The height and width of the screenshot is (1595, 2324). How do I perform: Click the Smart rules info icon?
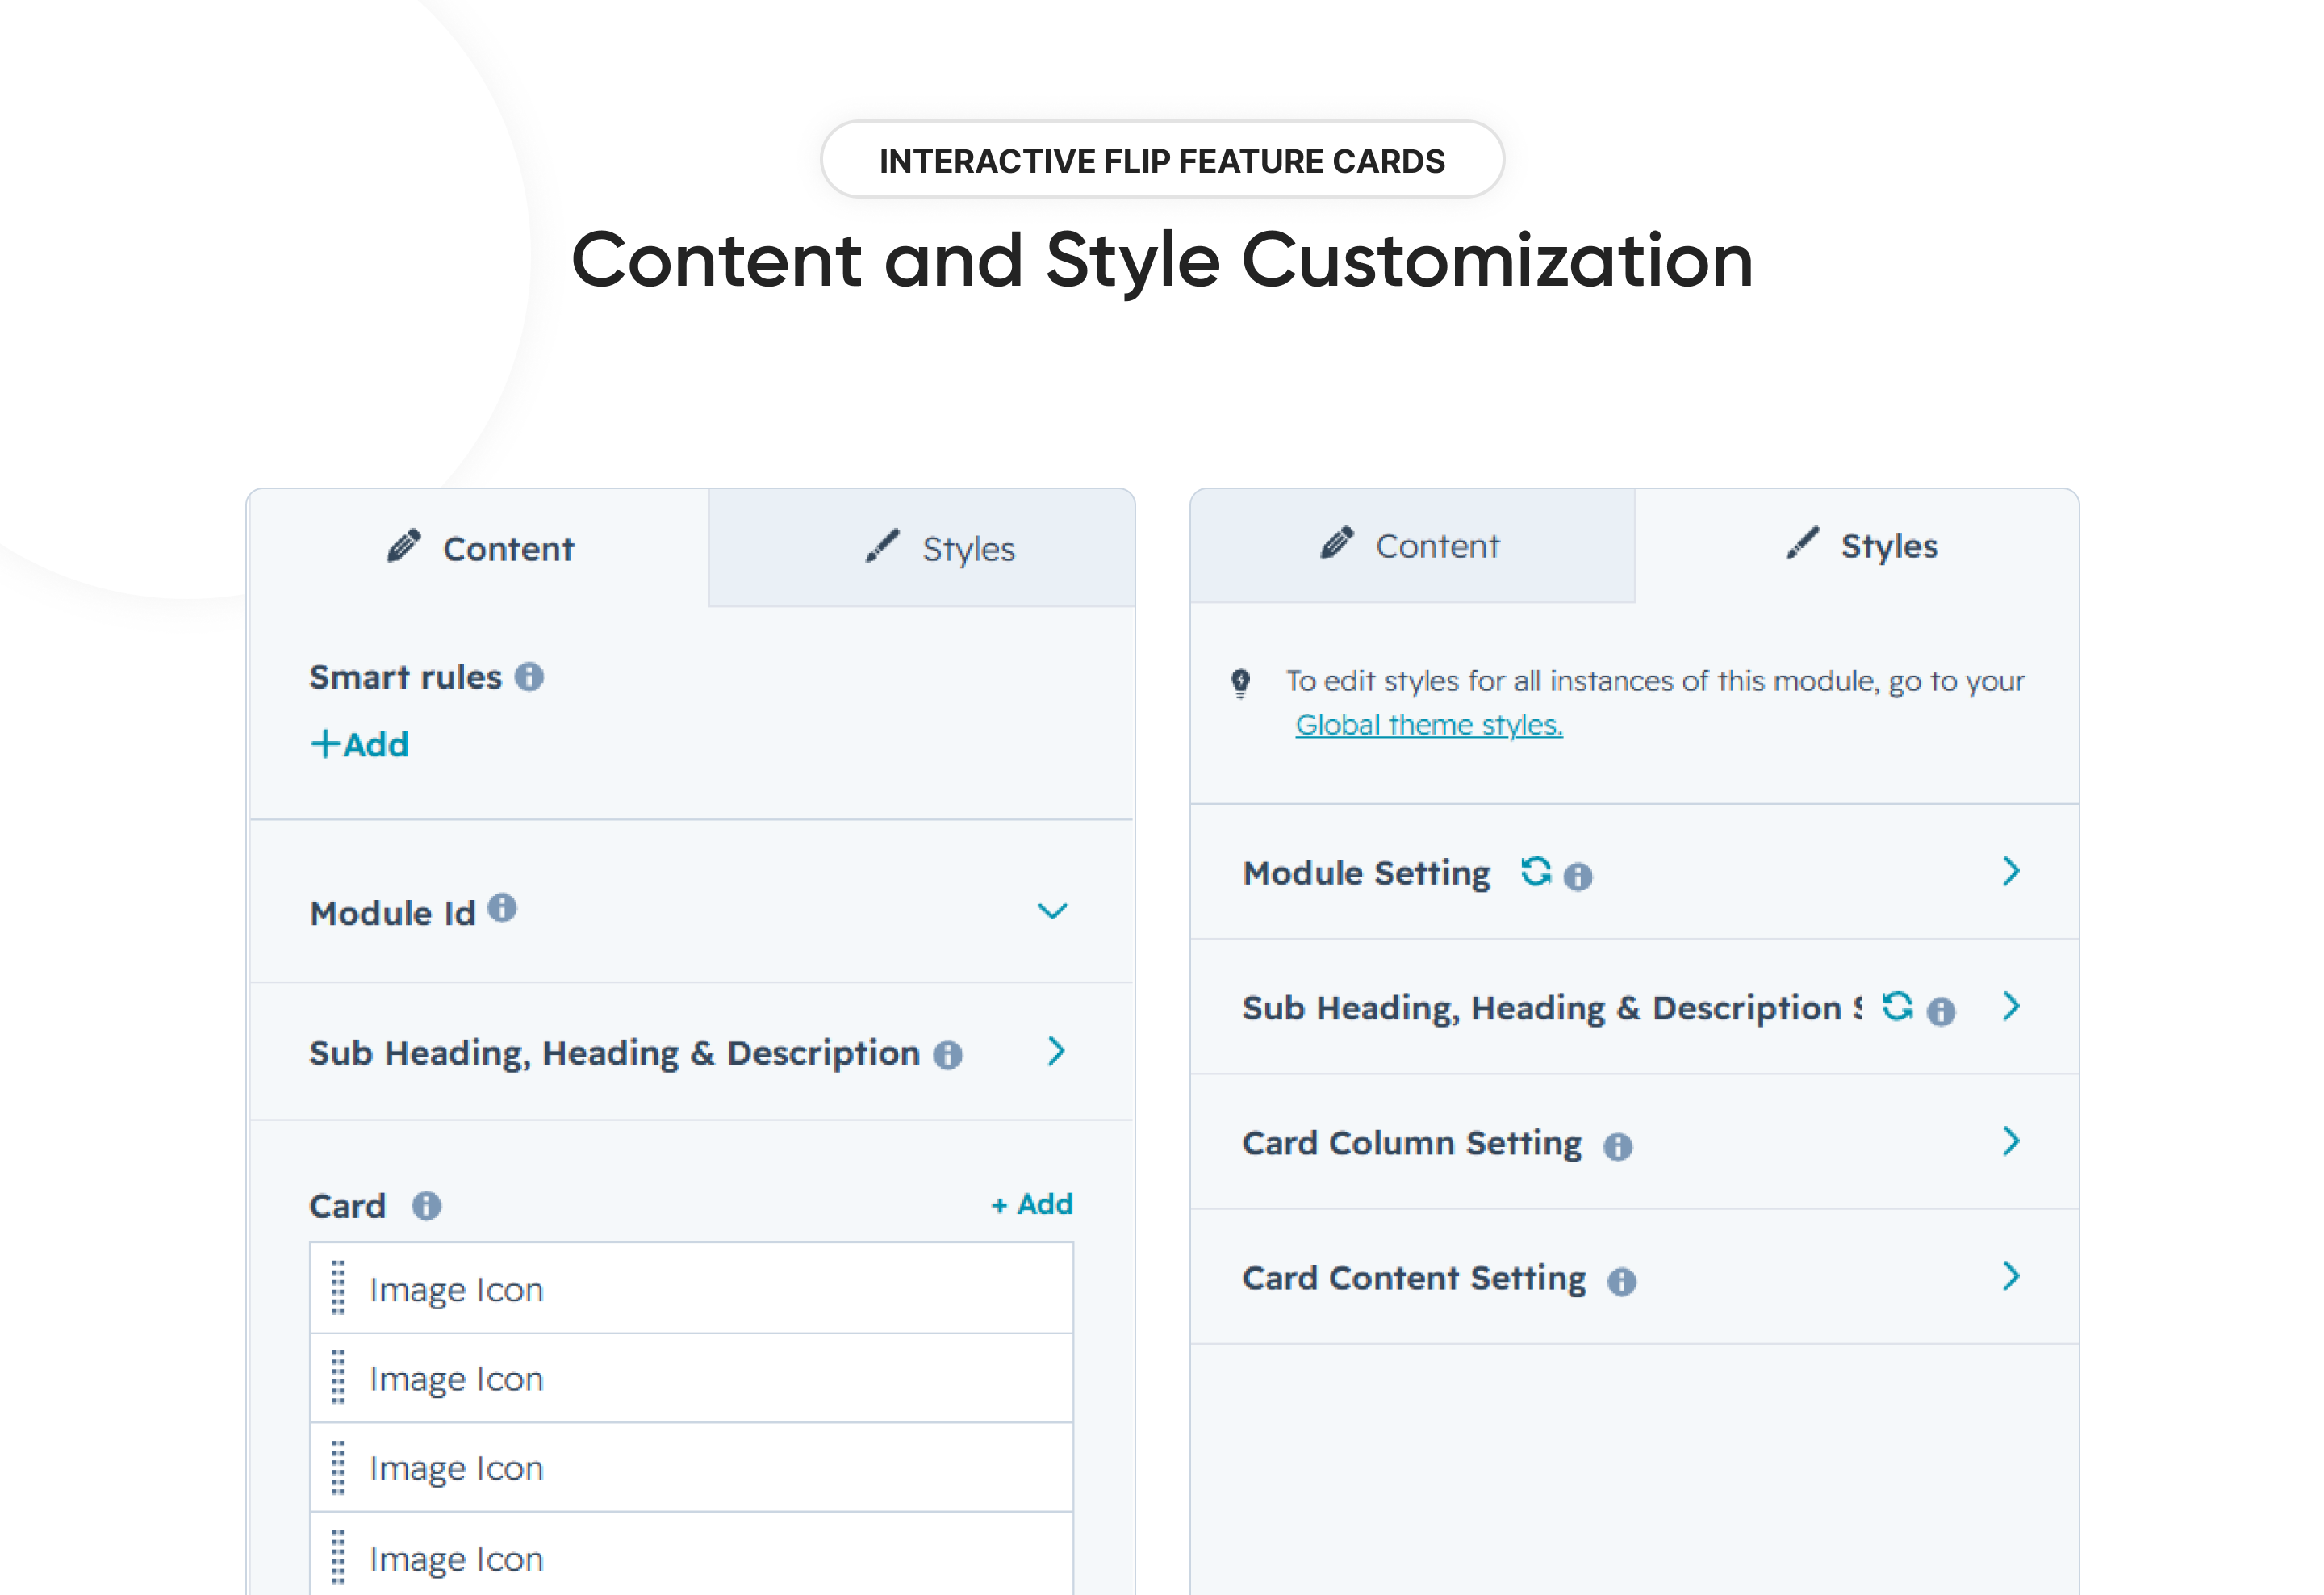(x=529, y=677)
